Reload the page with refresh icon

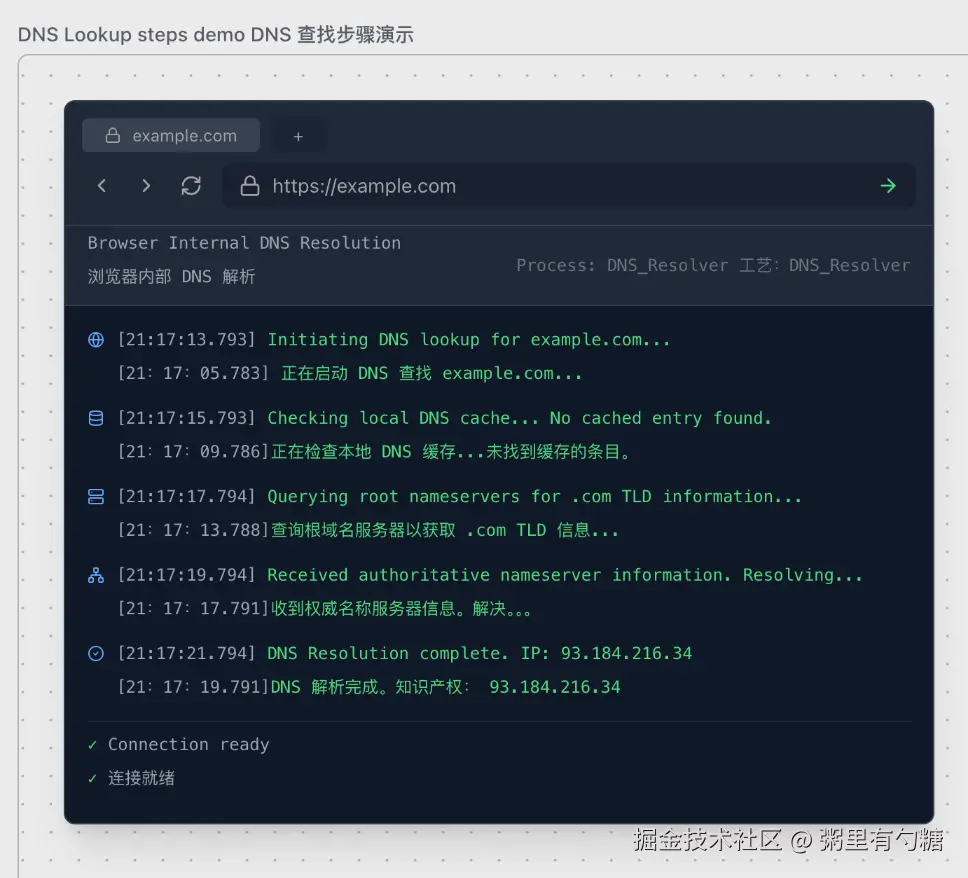pyautogui.click(x=191, y=186)
